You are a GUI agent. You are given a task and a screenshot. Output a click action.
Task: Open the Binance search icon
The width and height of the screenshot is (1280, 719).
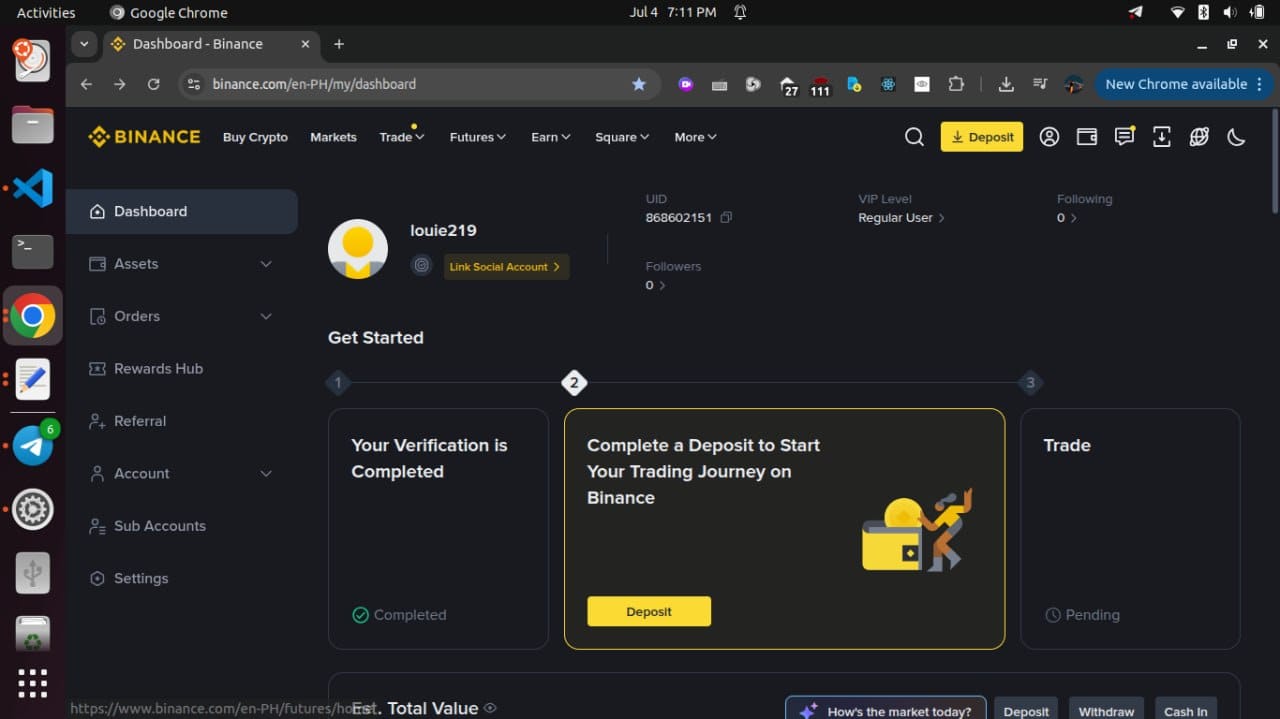(914, 137)
